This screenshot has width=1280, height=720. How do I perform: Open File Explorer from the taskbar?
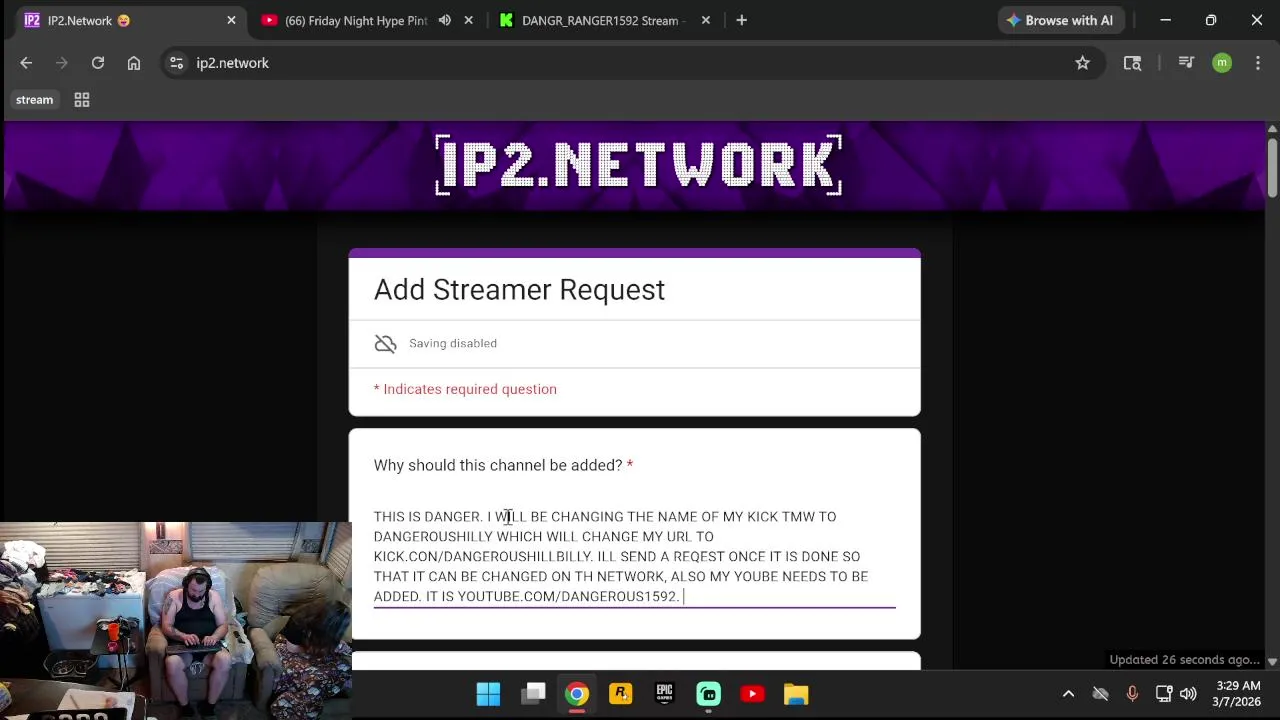click(x=796, y=694)
